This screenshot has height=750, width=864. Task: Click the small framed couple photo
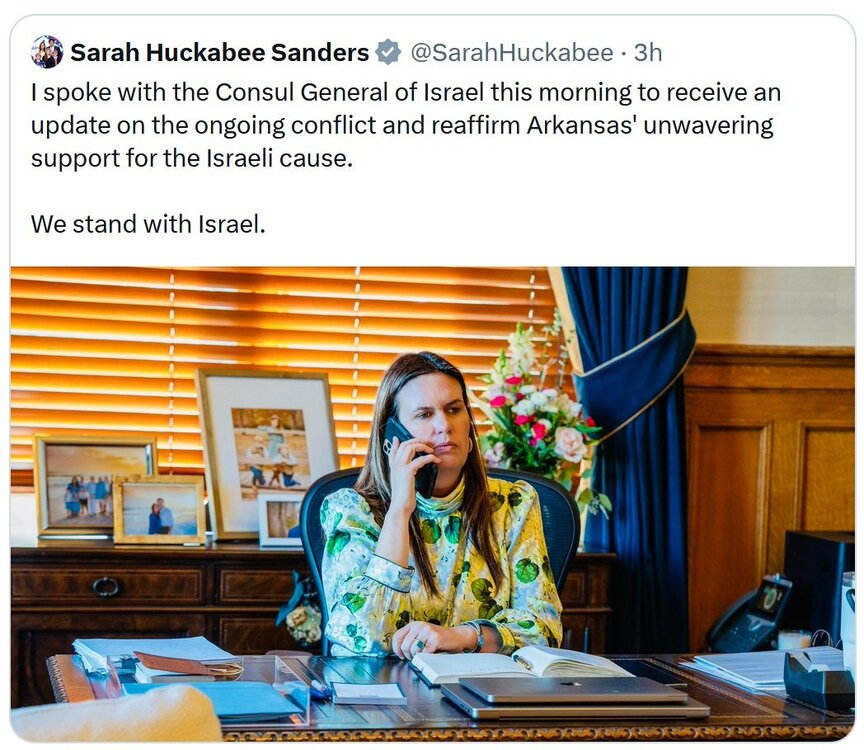160,511
